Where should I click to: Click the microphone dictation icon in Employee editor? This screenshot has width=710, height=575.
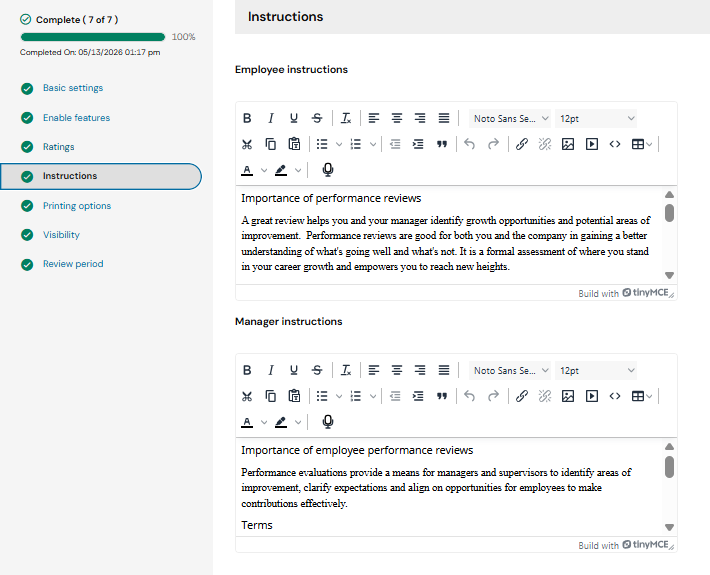tap(328, 170)
